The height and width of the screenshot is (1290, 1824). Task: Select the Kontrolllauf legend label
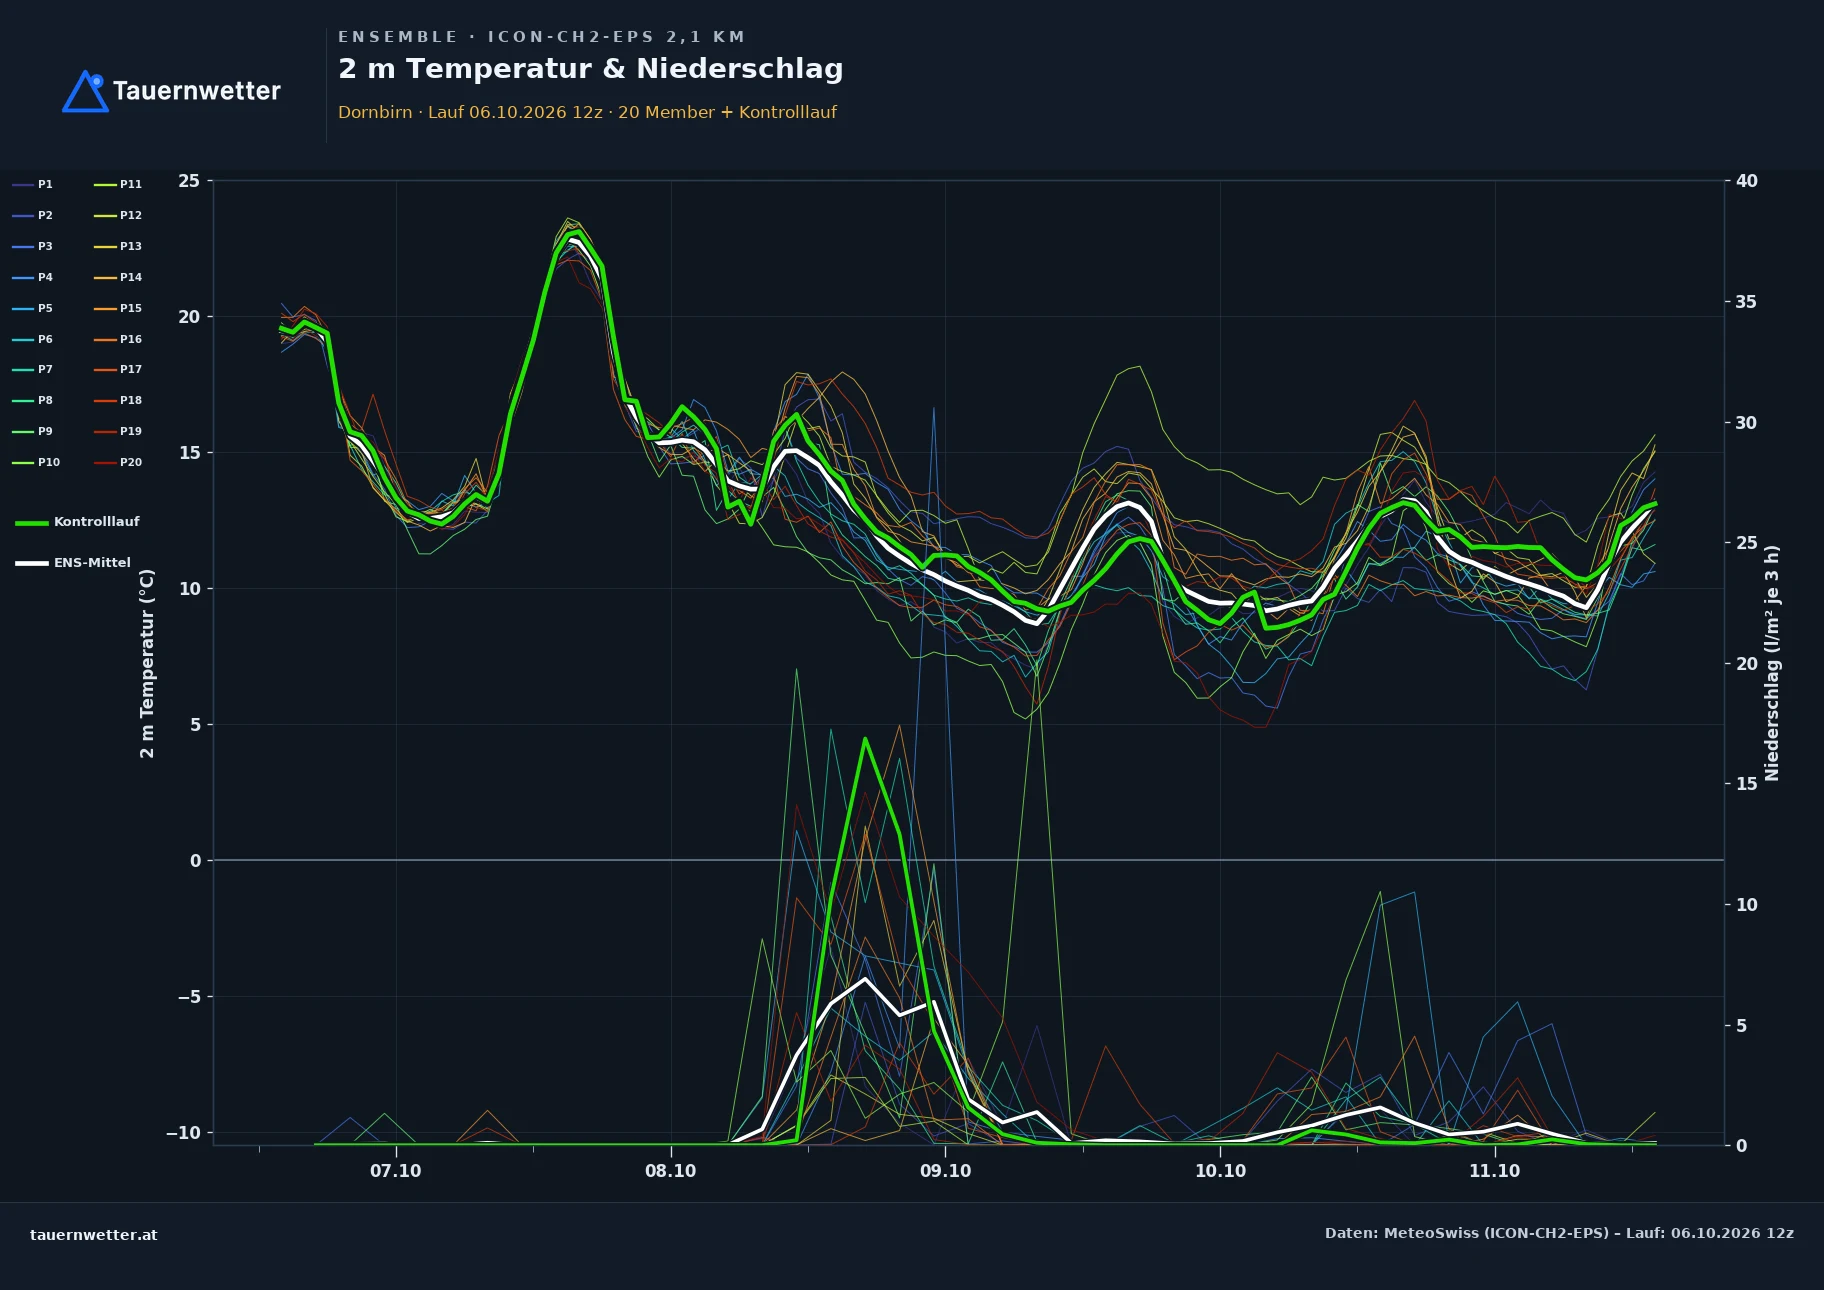point(97,522)
